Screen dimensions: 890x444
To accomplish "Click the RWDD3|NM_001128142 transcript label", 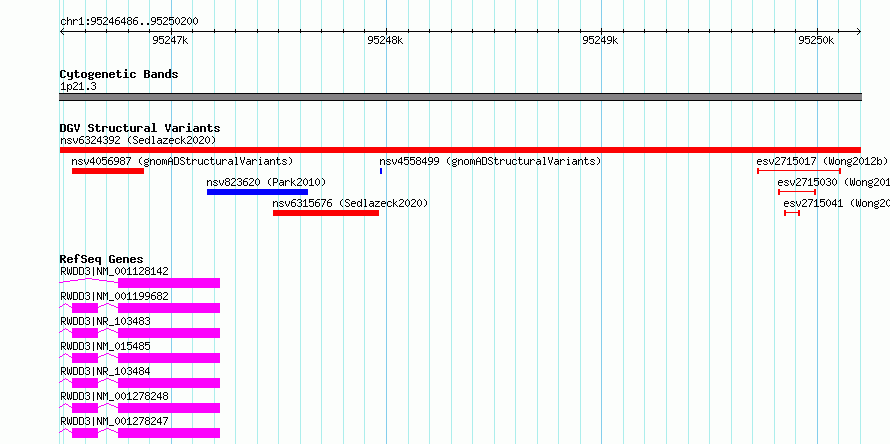I will (x=114, y=271).
